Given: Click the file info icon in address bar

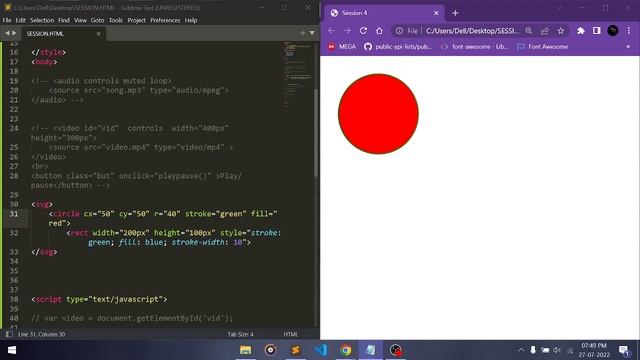Looking at the screenshot, I should click(399, 31).
